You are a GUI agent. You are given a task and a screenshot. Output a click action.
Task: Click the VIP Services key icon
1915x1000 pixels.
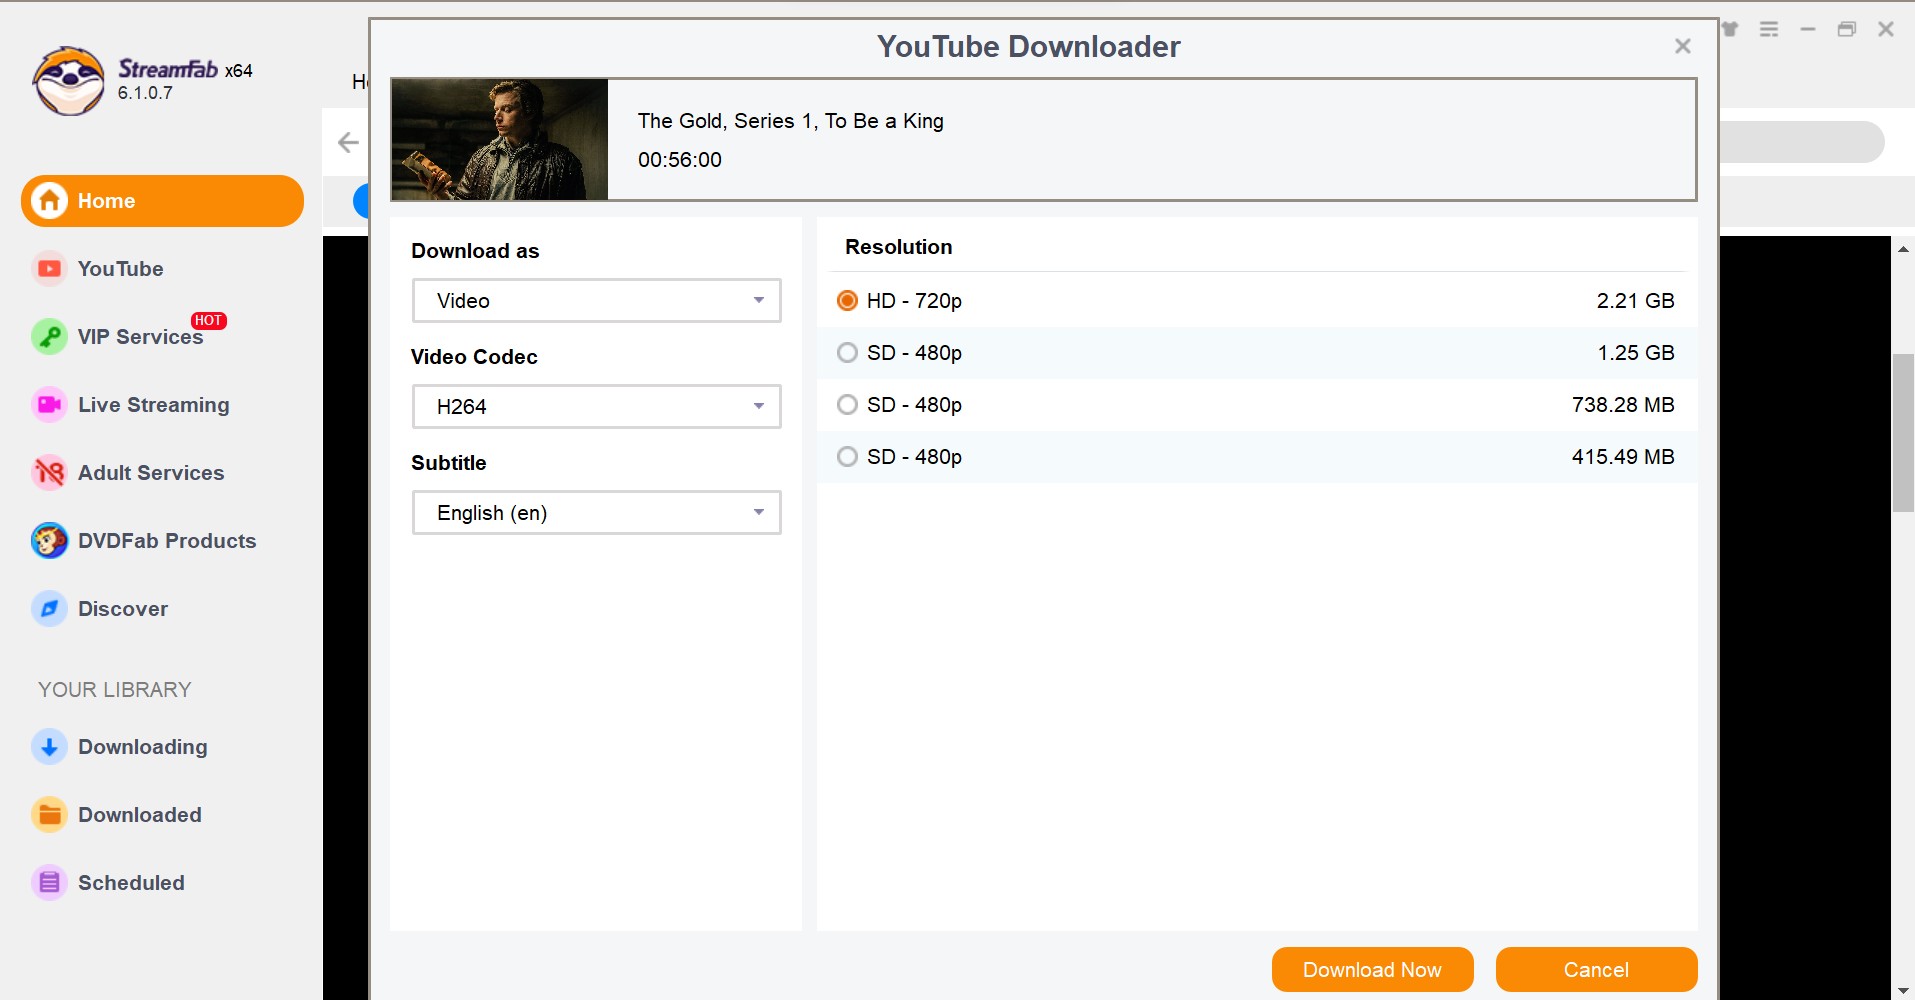[49, 337]
